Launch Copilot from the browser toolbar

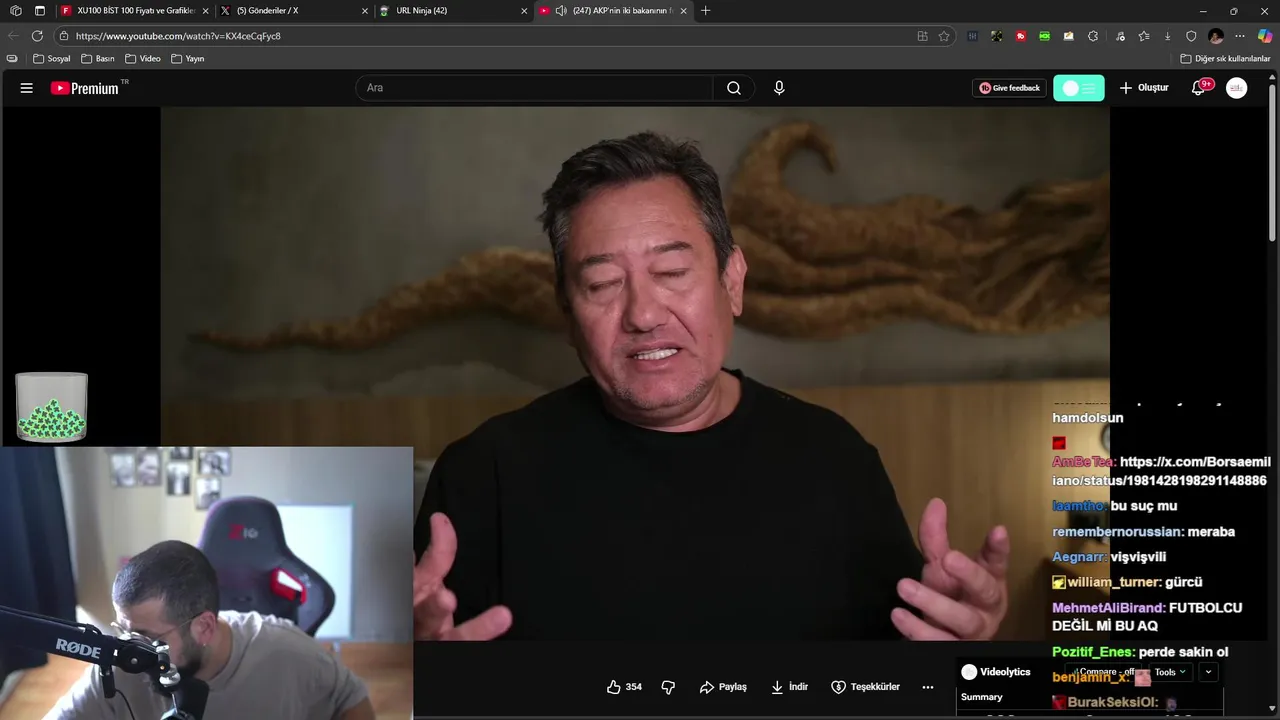coord(1265,36)
